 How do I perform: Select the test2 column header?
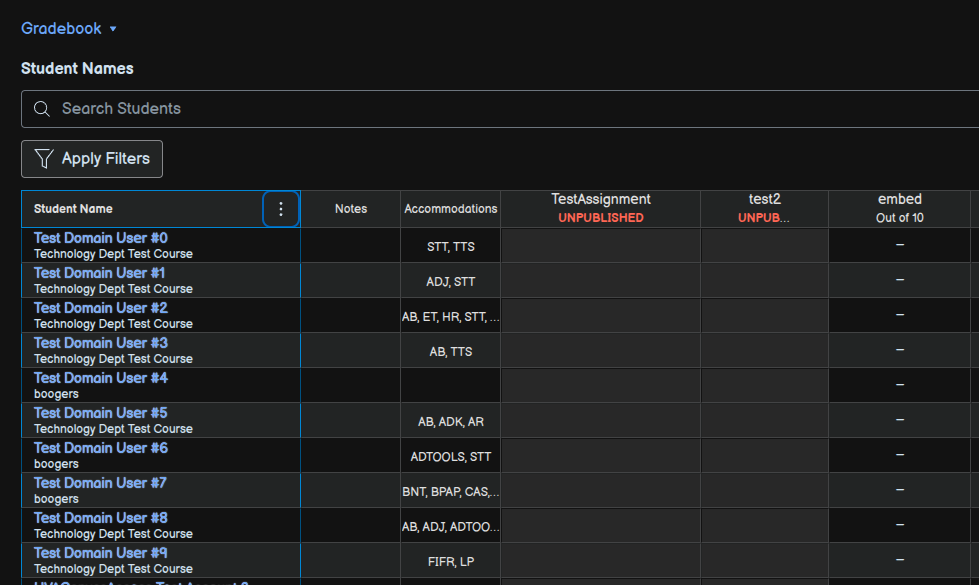pos(765,209)
